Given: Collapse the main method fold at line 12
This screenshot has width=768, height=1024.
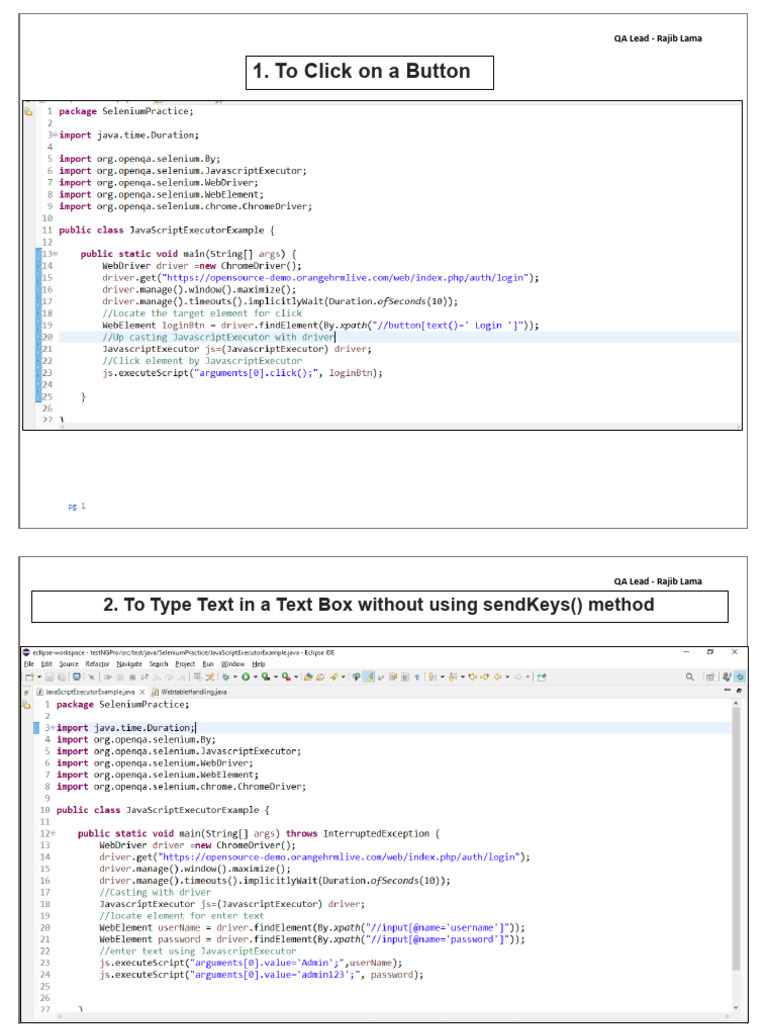Looking at the screenshot, I should pos(53,833).
